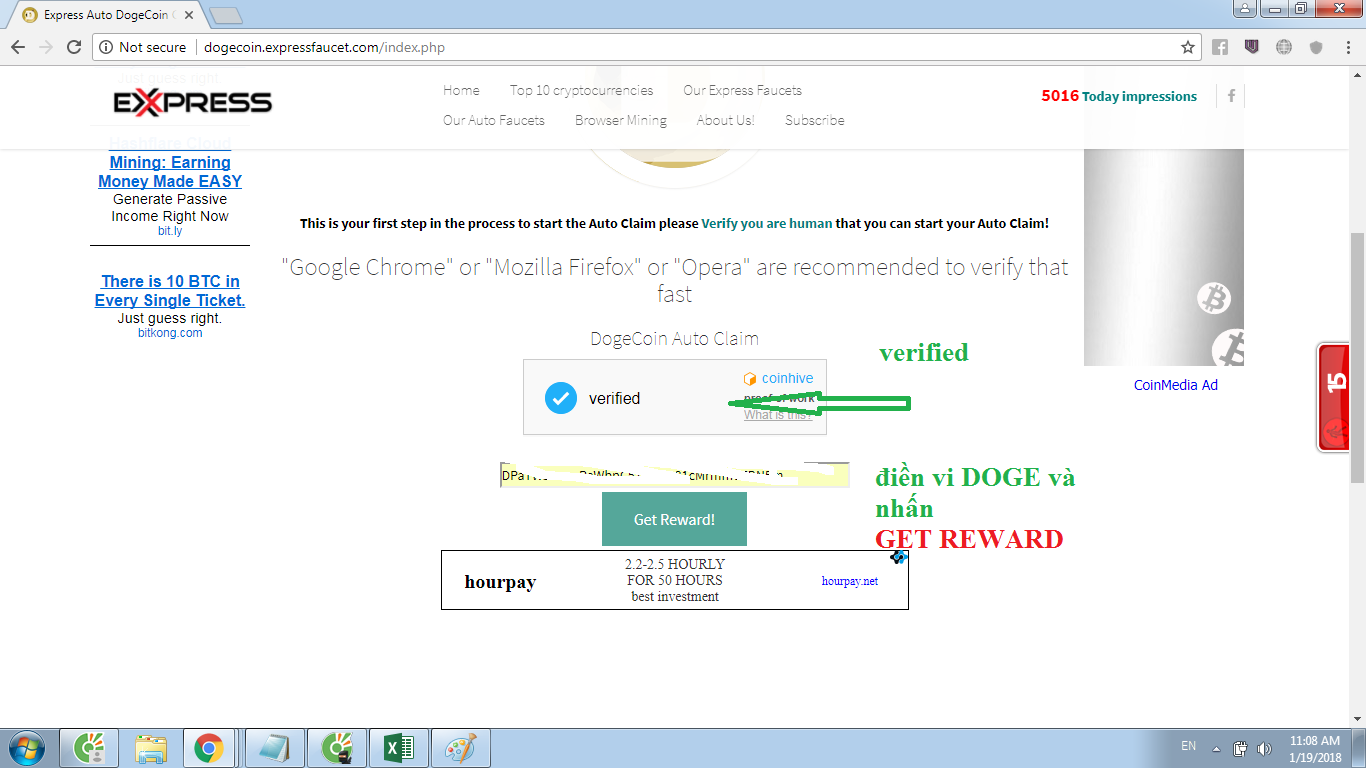Viewport: 1366px width, 768px height.
Task: Show hidden tray icons arrow
Action: pos(1216,748)
